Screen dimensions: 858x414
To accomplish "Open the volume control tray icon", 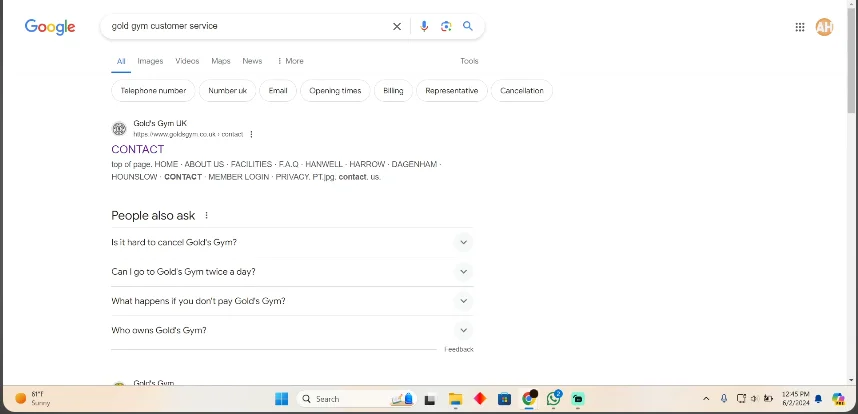I will point(754,399).
